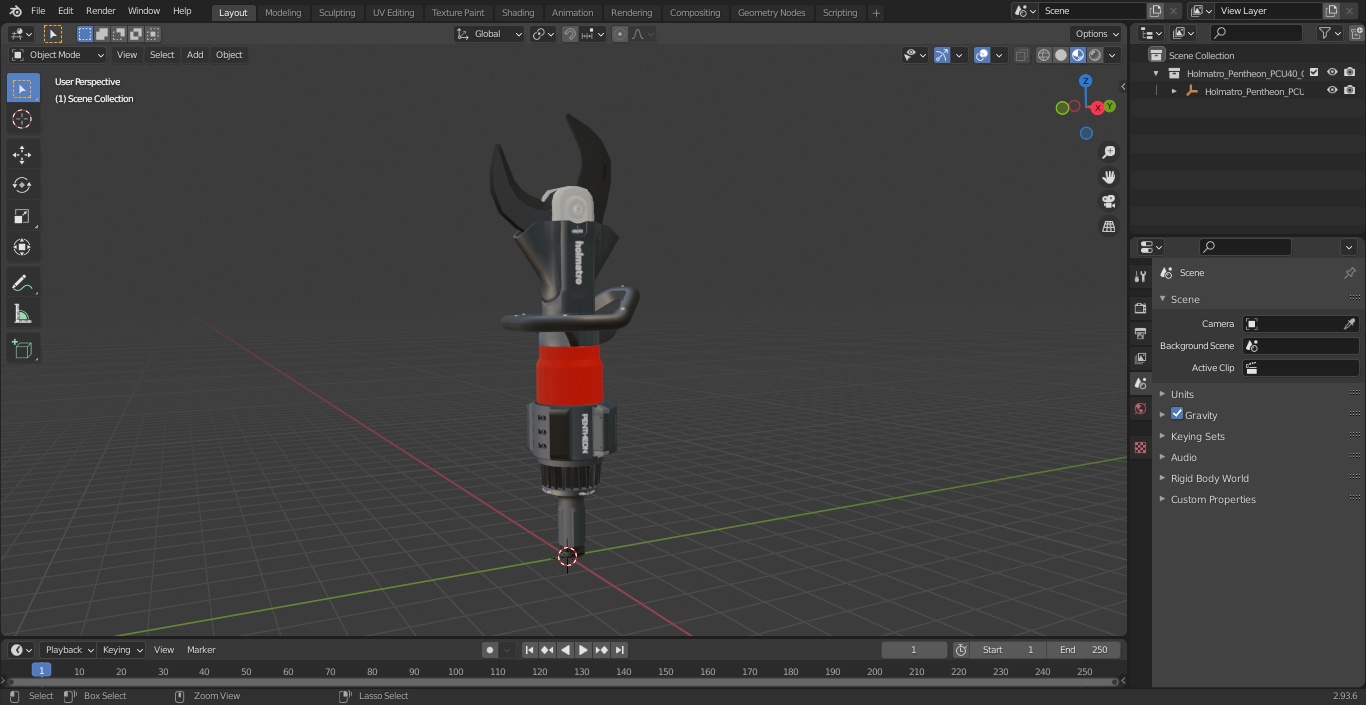Open the Object Mode dropdown
The width and height of the screenshot is (1366, 705).
(58, 55)
